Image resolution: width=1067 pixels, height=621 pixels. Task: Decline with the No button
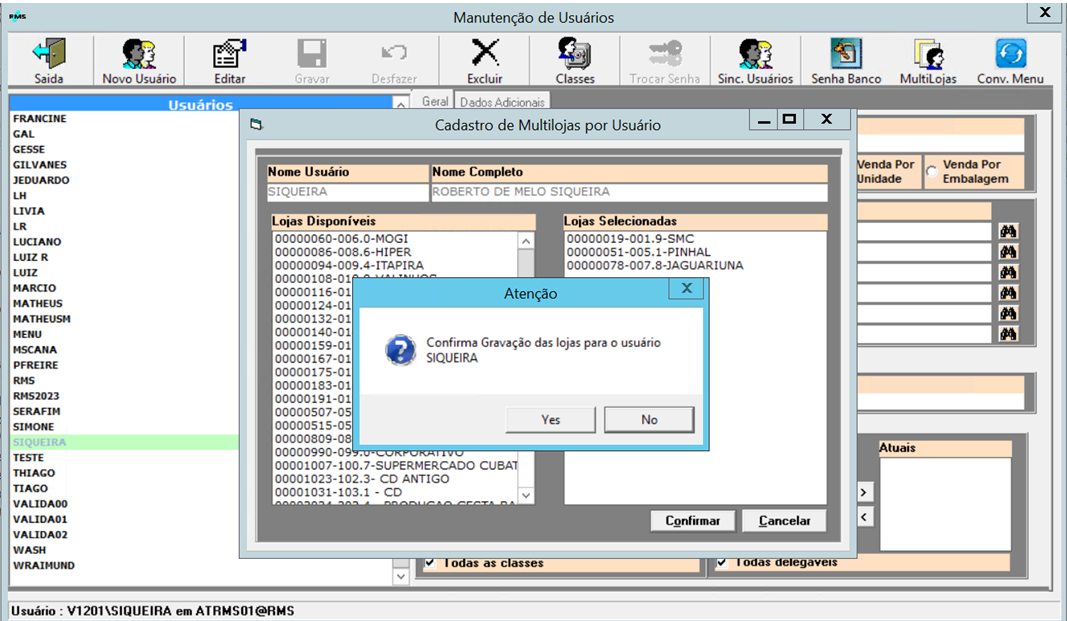coord(649,420)
